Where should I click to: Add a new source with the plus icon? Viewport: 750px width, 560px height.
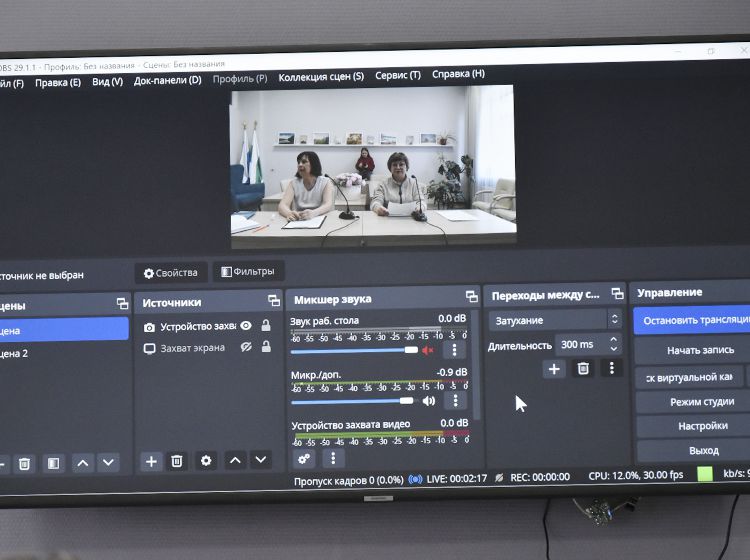[151, 461]
